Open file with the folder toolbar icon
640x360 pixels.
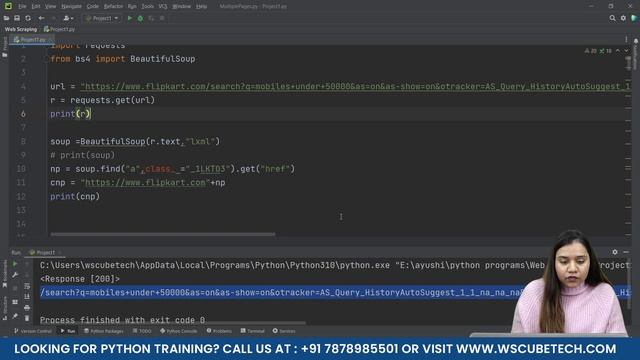click(x=6, y=18)
